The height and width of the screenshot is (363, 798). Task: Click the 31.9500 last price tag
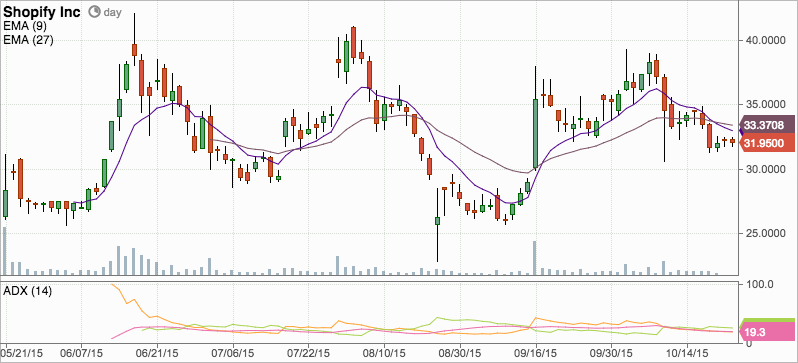[x=768, y=144]
